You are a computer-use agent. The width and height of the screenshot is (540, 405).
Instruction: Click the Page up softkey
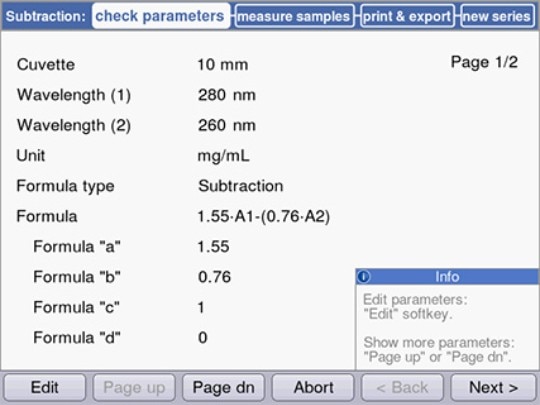pyautogui.click(x=134, y=387)
